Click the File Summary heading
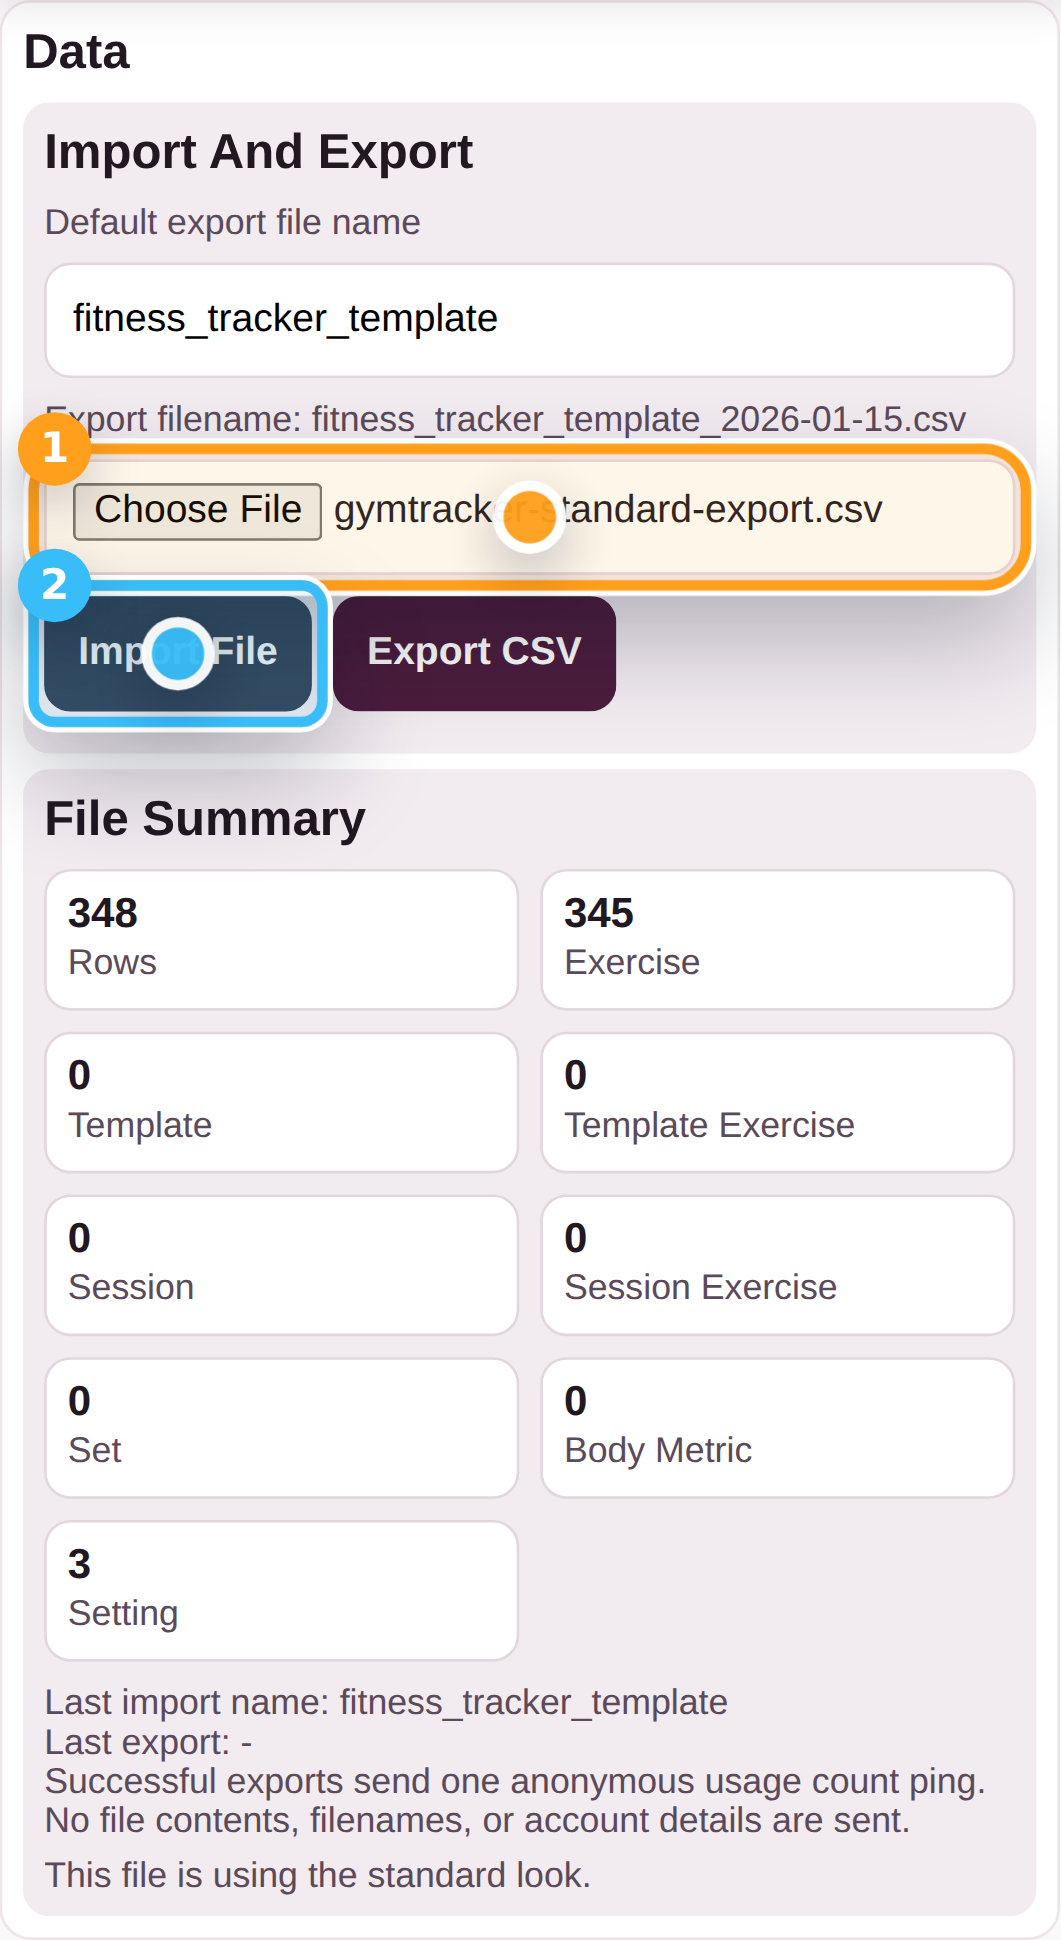Viewport: 1061px width, 1940px height. coord(204,817)
